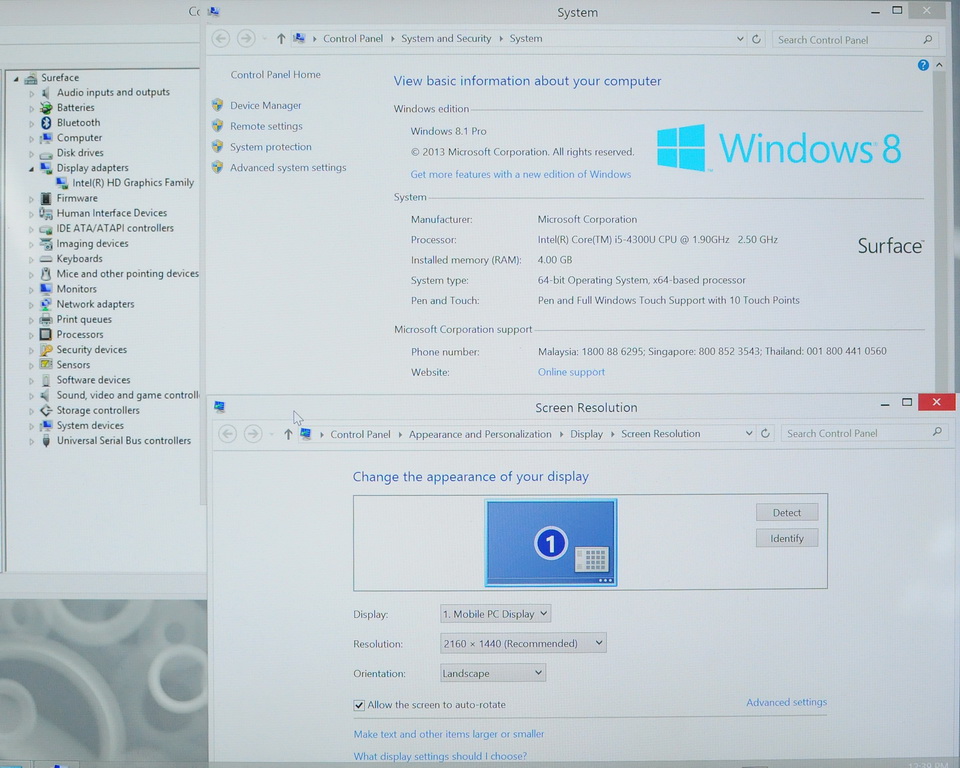Open Advanced system settings link
This screenshot has width=960, height=768.
288,168
